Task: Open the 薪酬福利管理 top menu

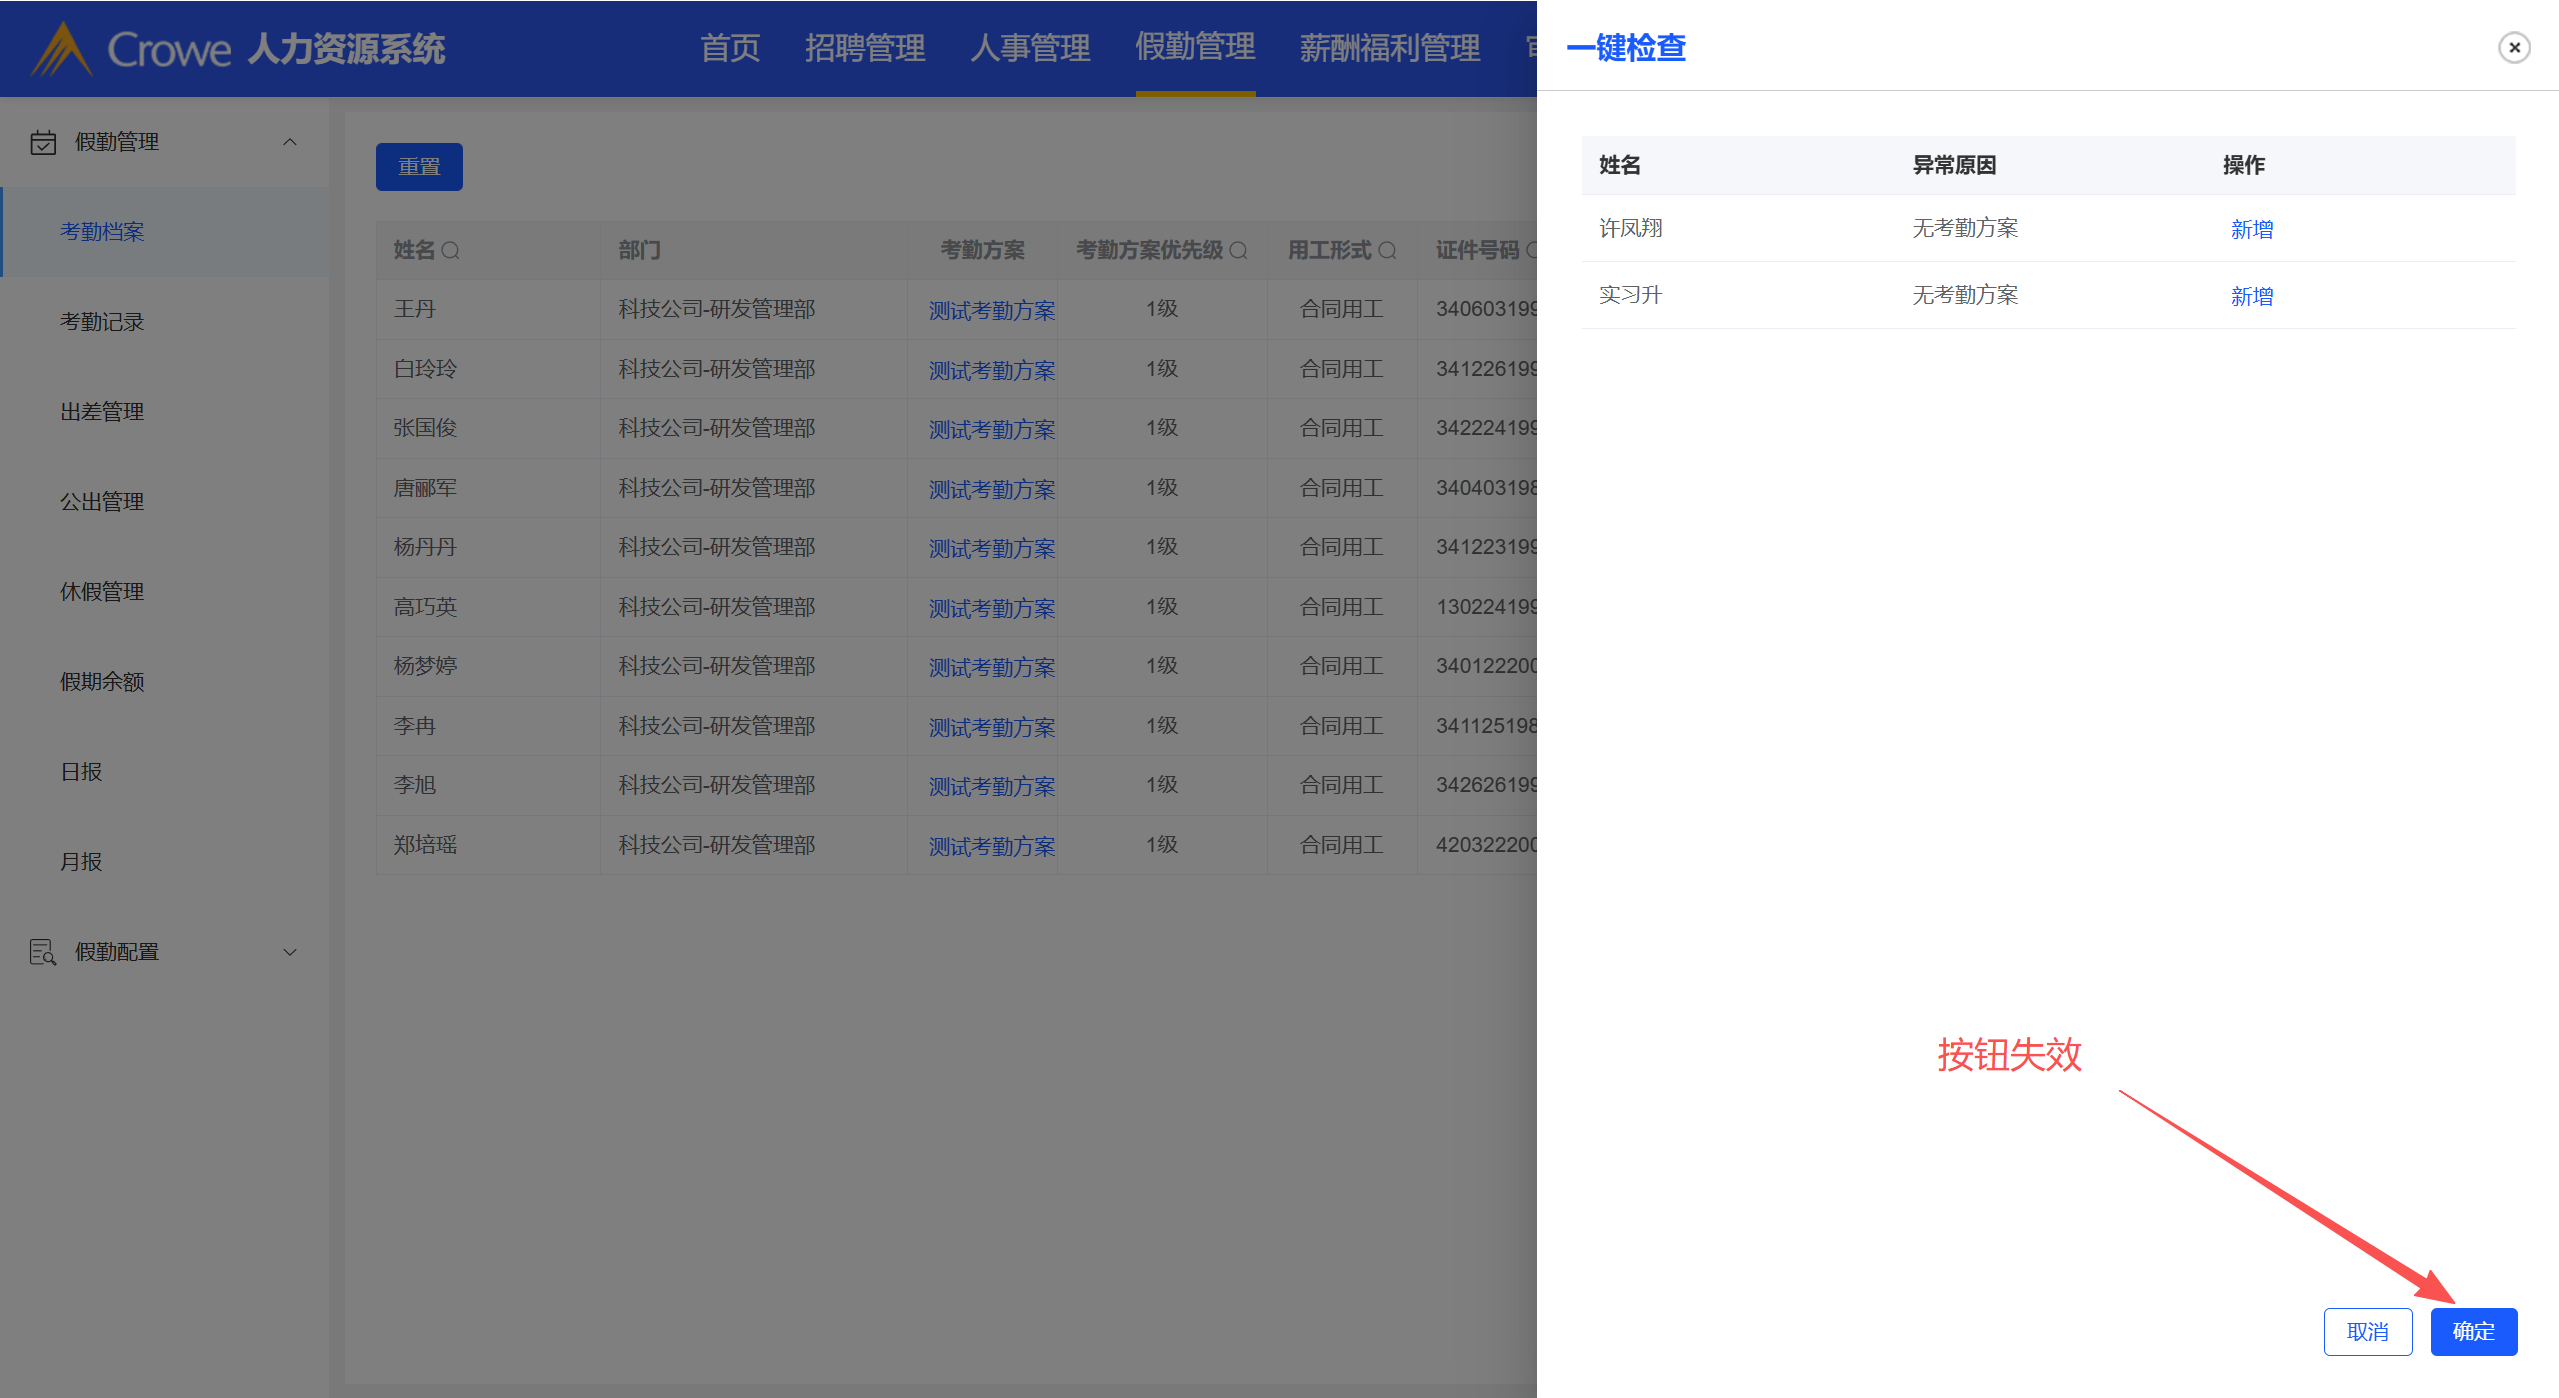Action: (1388, 47)
